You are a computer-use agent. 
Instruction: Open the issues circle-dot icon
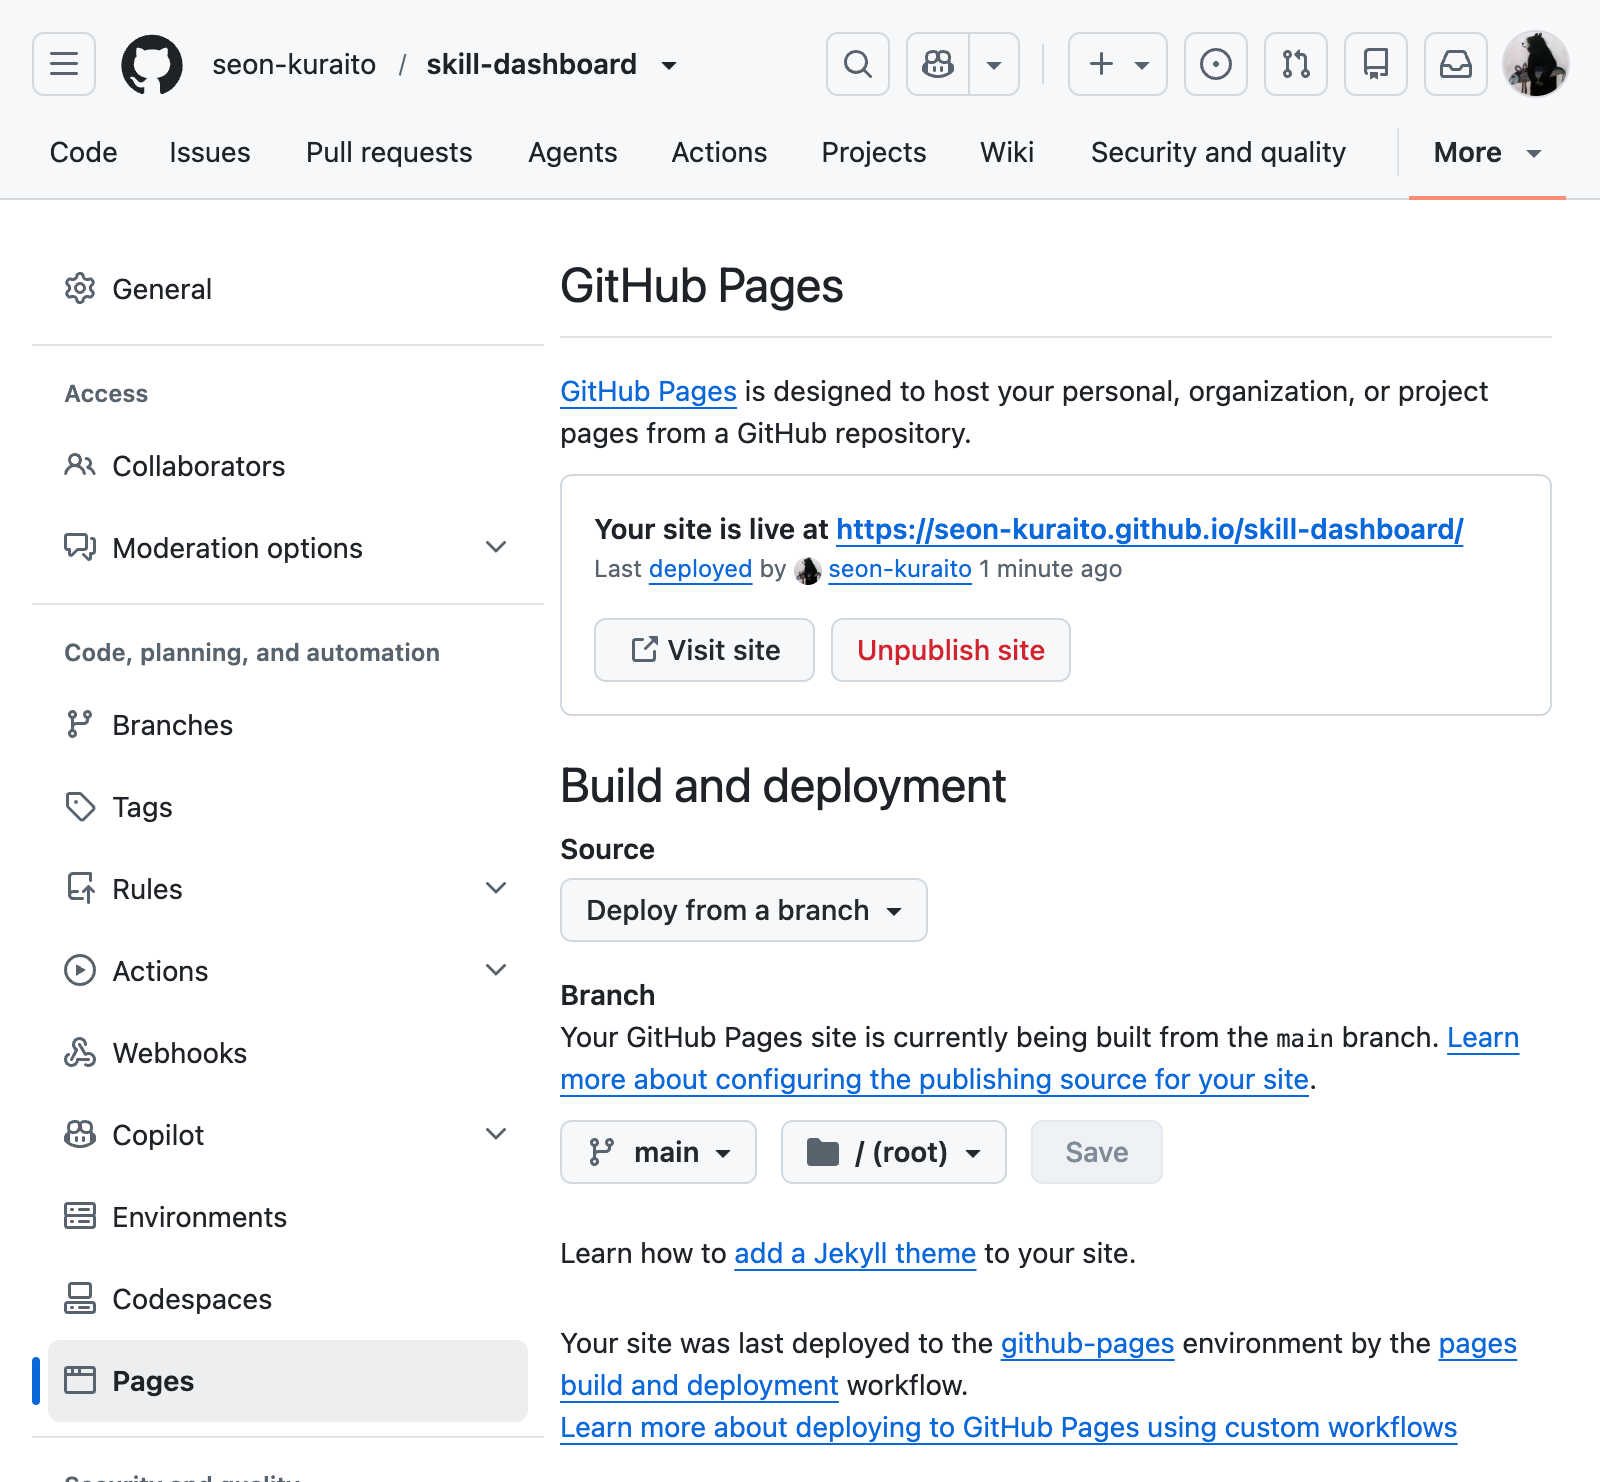[x=1216, y=64]
